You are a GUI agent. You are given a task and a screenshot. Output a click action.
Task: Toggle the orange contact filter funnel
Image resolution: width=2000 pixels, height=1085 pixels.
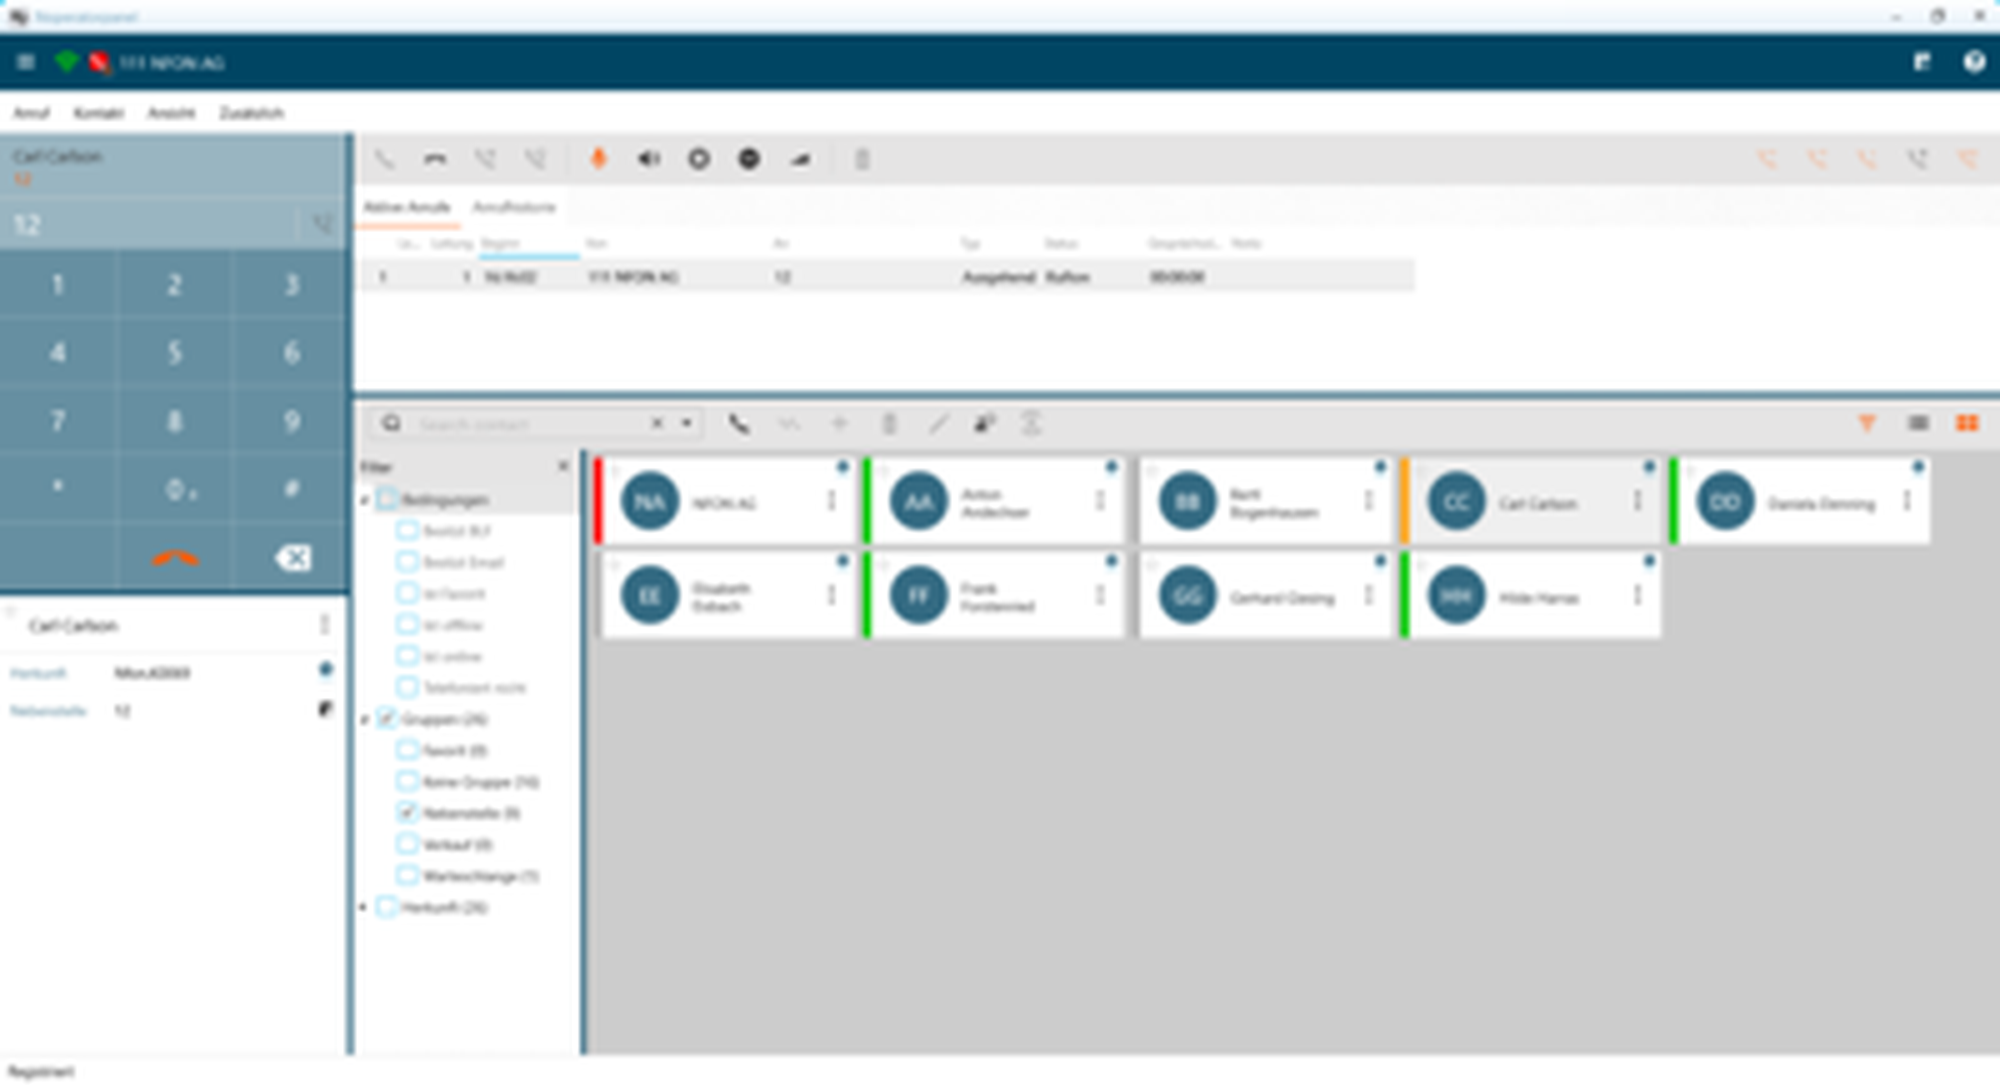click(x=1866, y=424)
